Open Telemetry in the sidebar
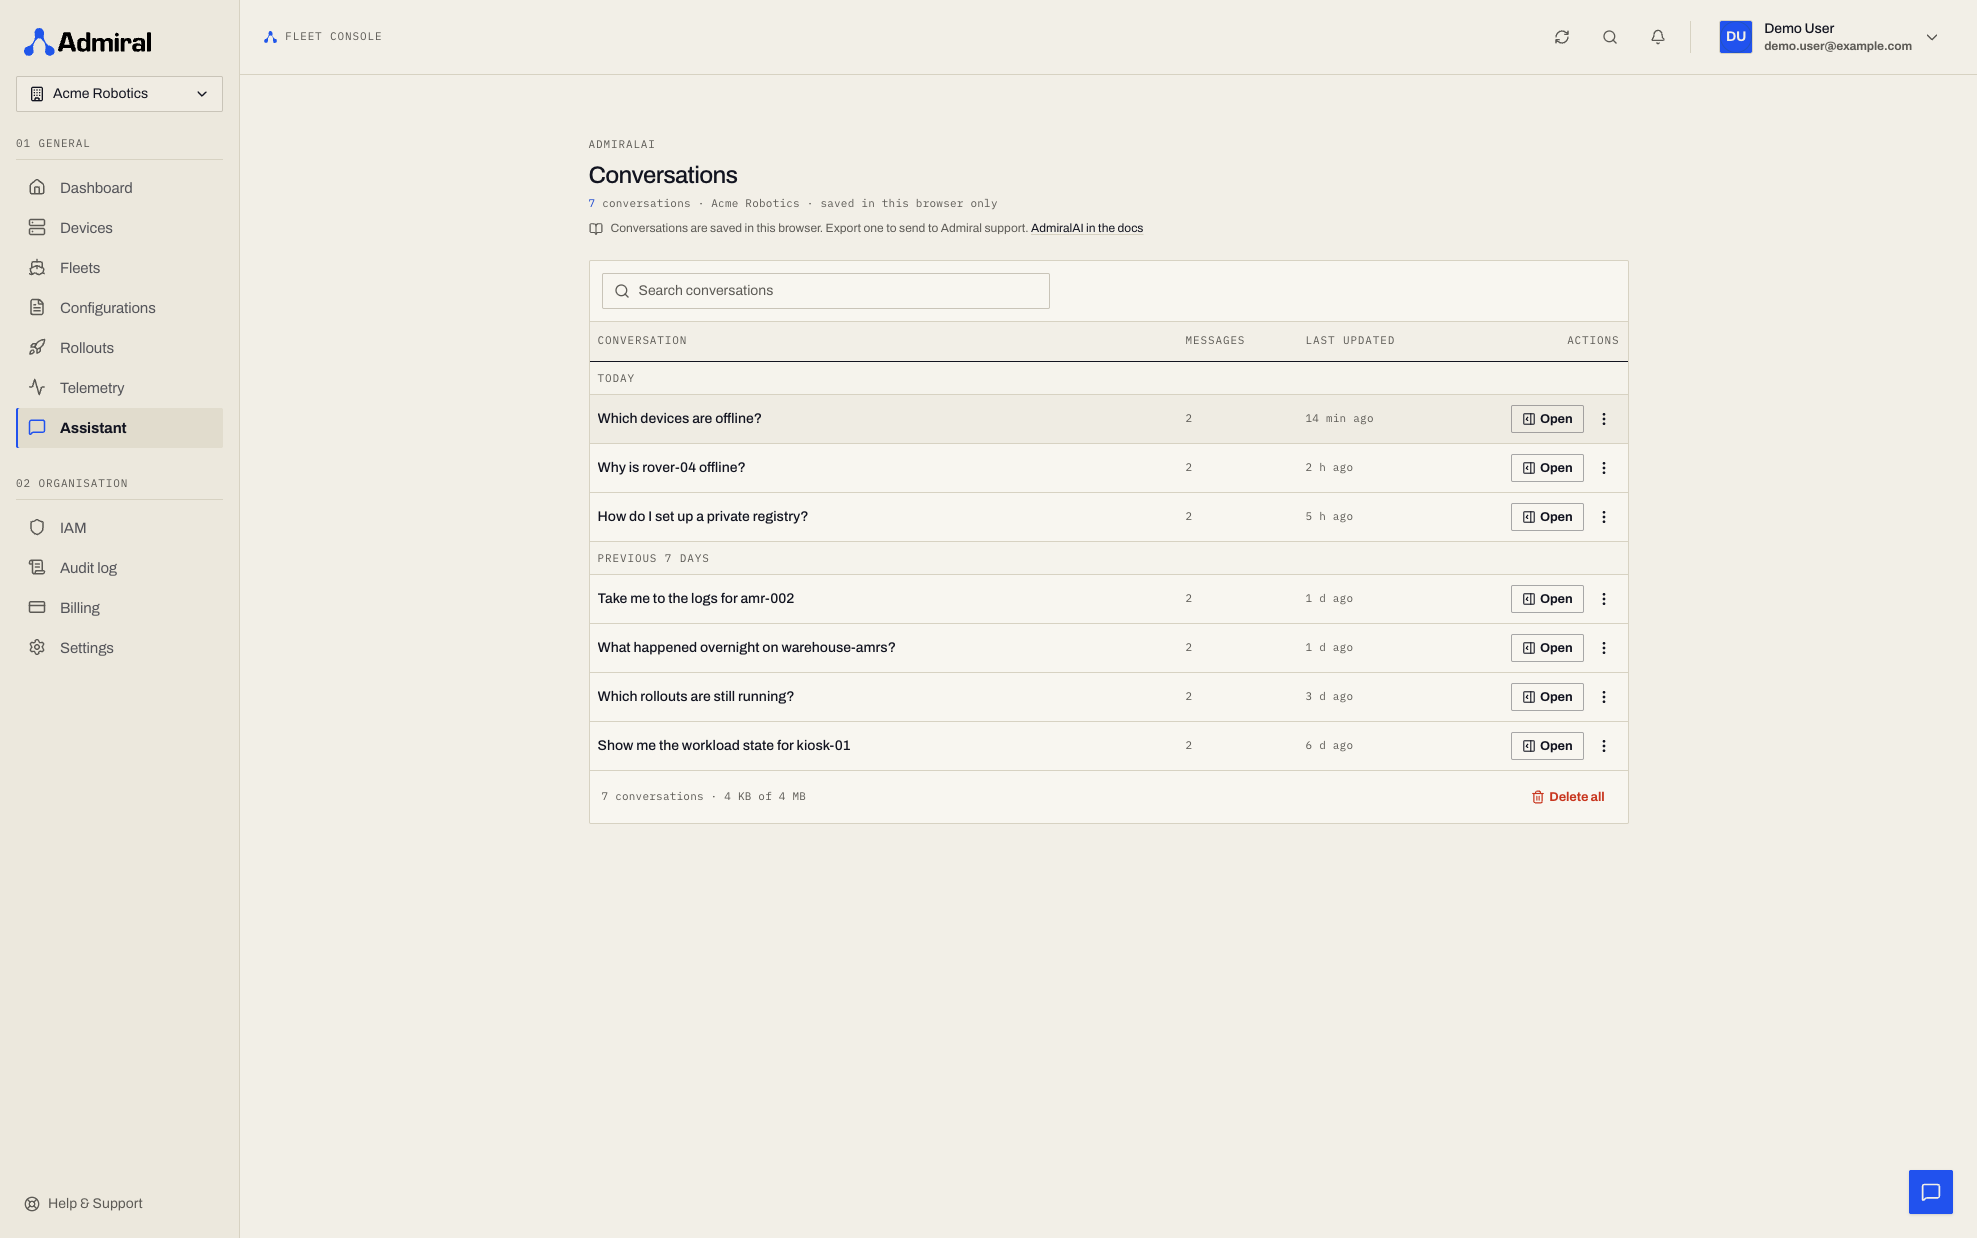 119,388
